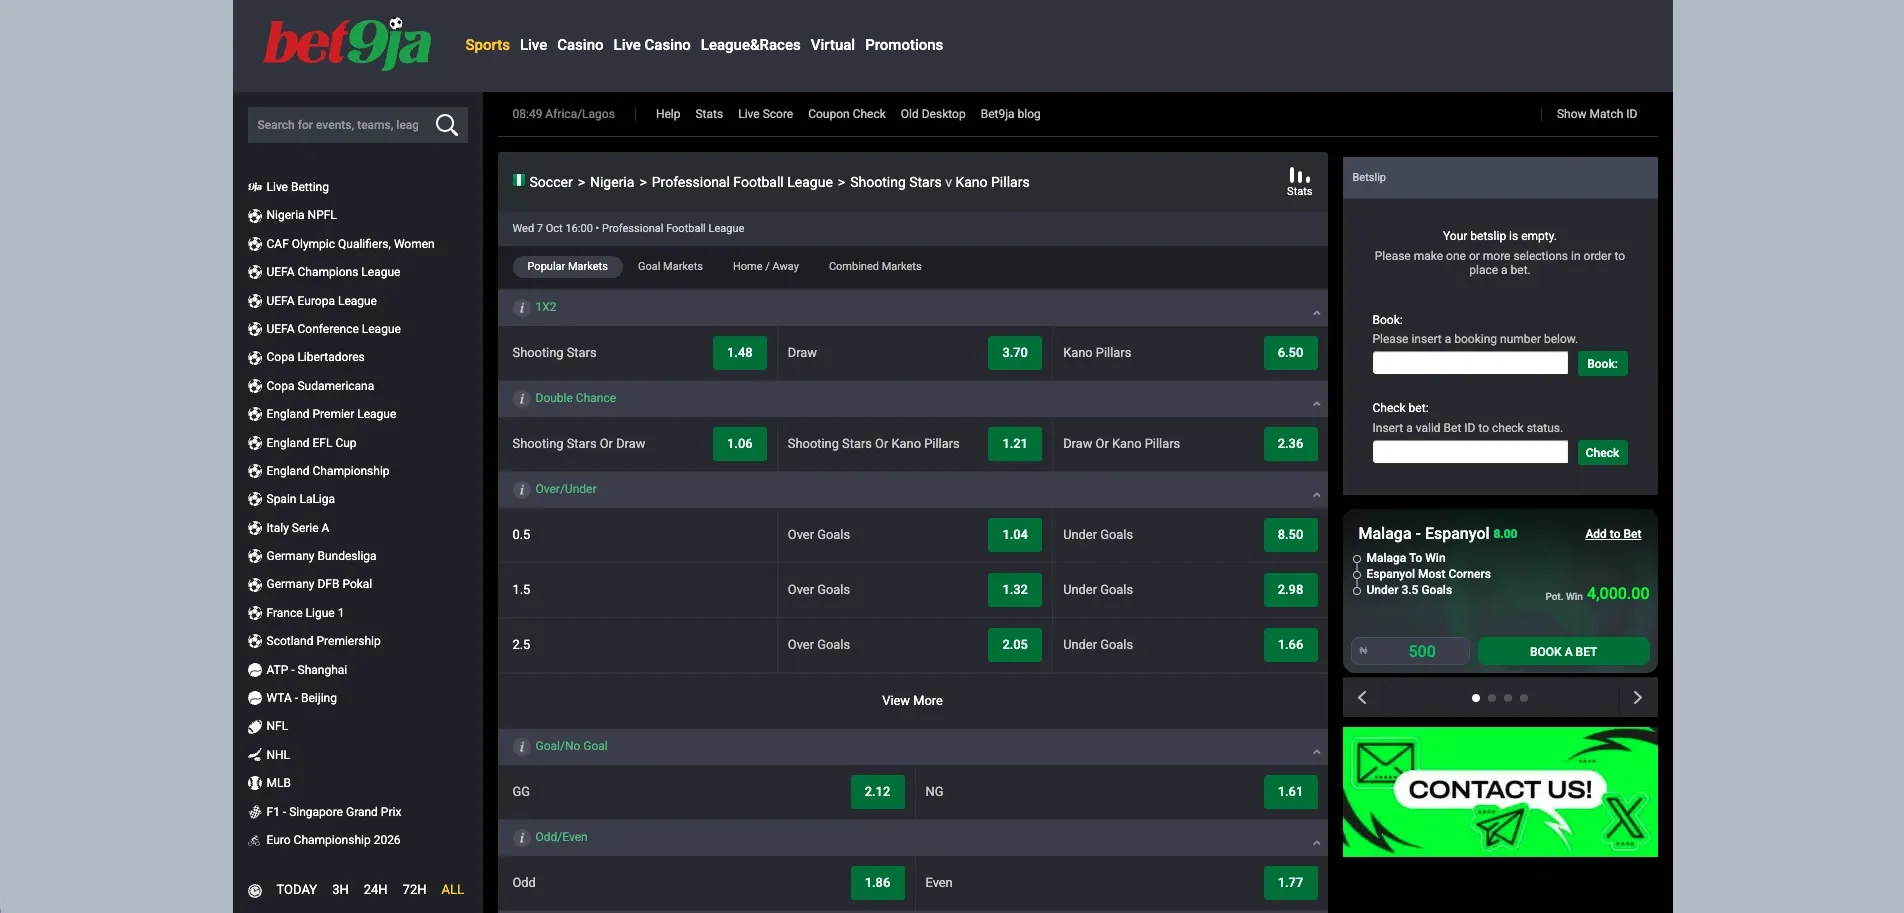
Task: Select the 72H time filter
Action: pos(414,890)
